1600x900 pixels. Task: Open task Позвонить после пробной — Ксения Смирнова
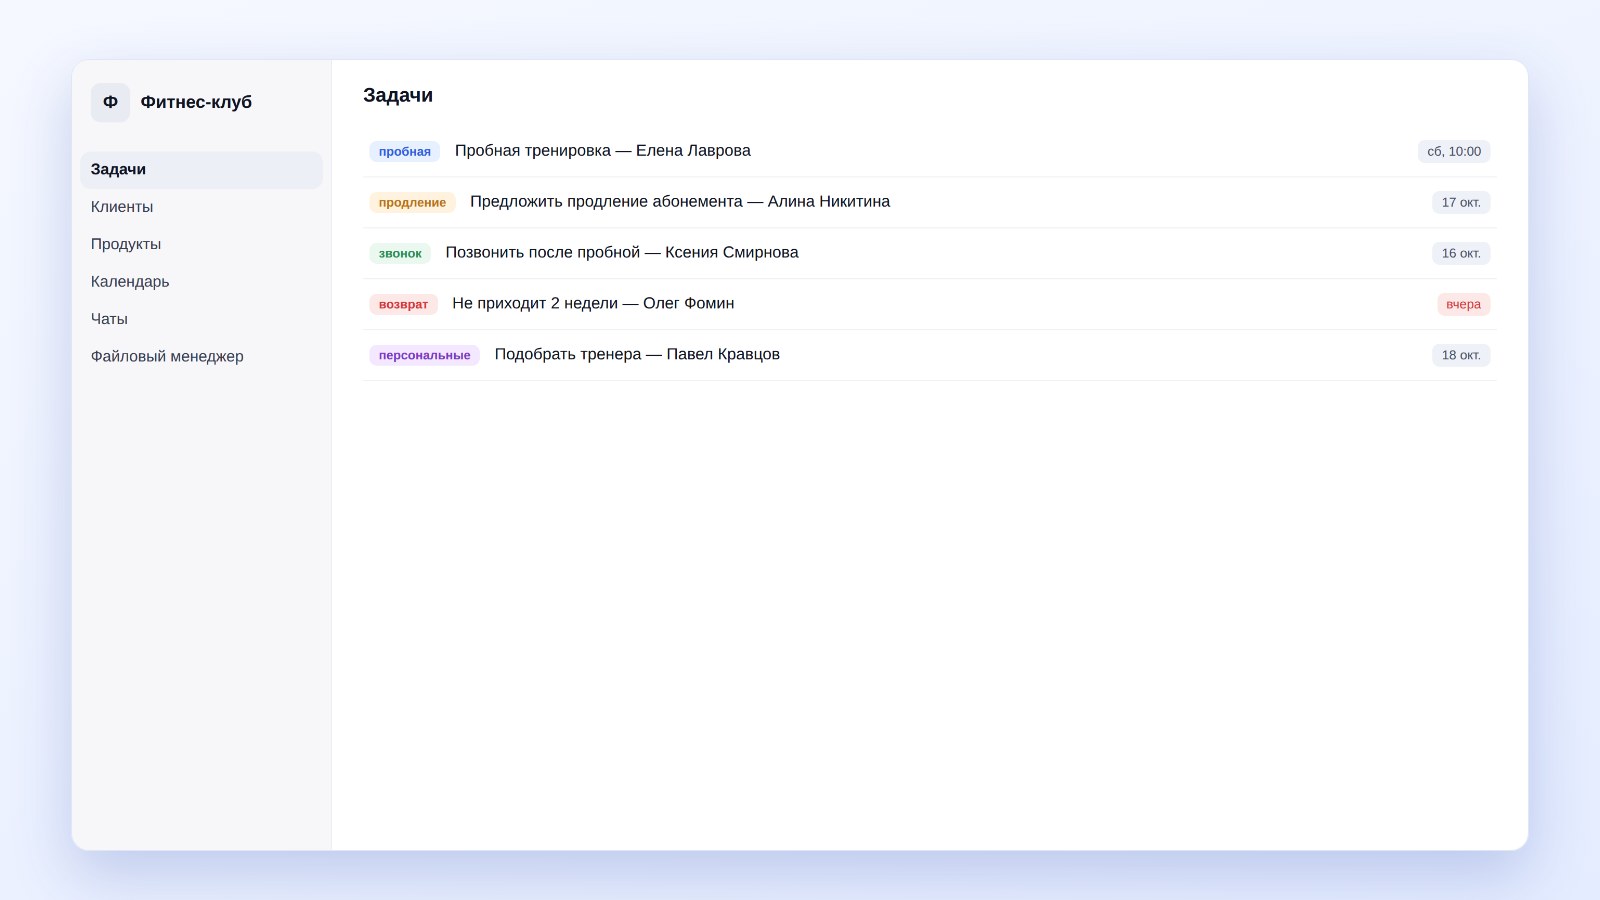622,253
